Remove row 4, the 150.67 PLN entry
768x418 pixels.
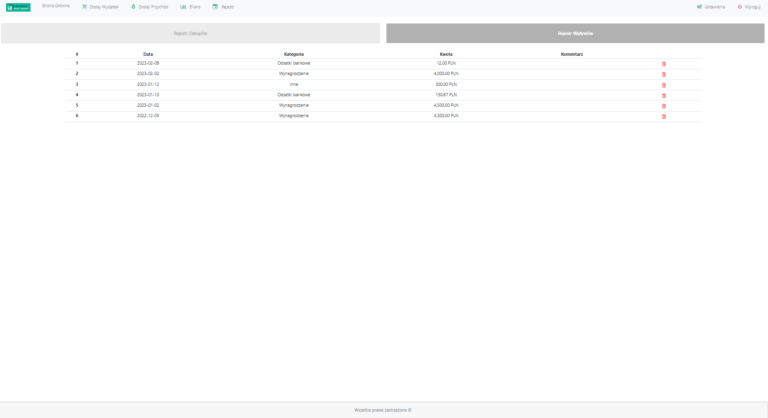(x=664, y=95)
